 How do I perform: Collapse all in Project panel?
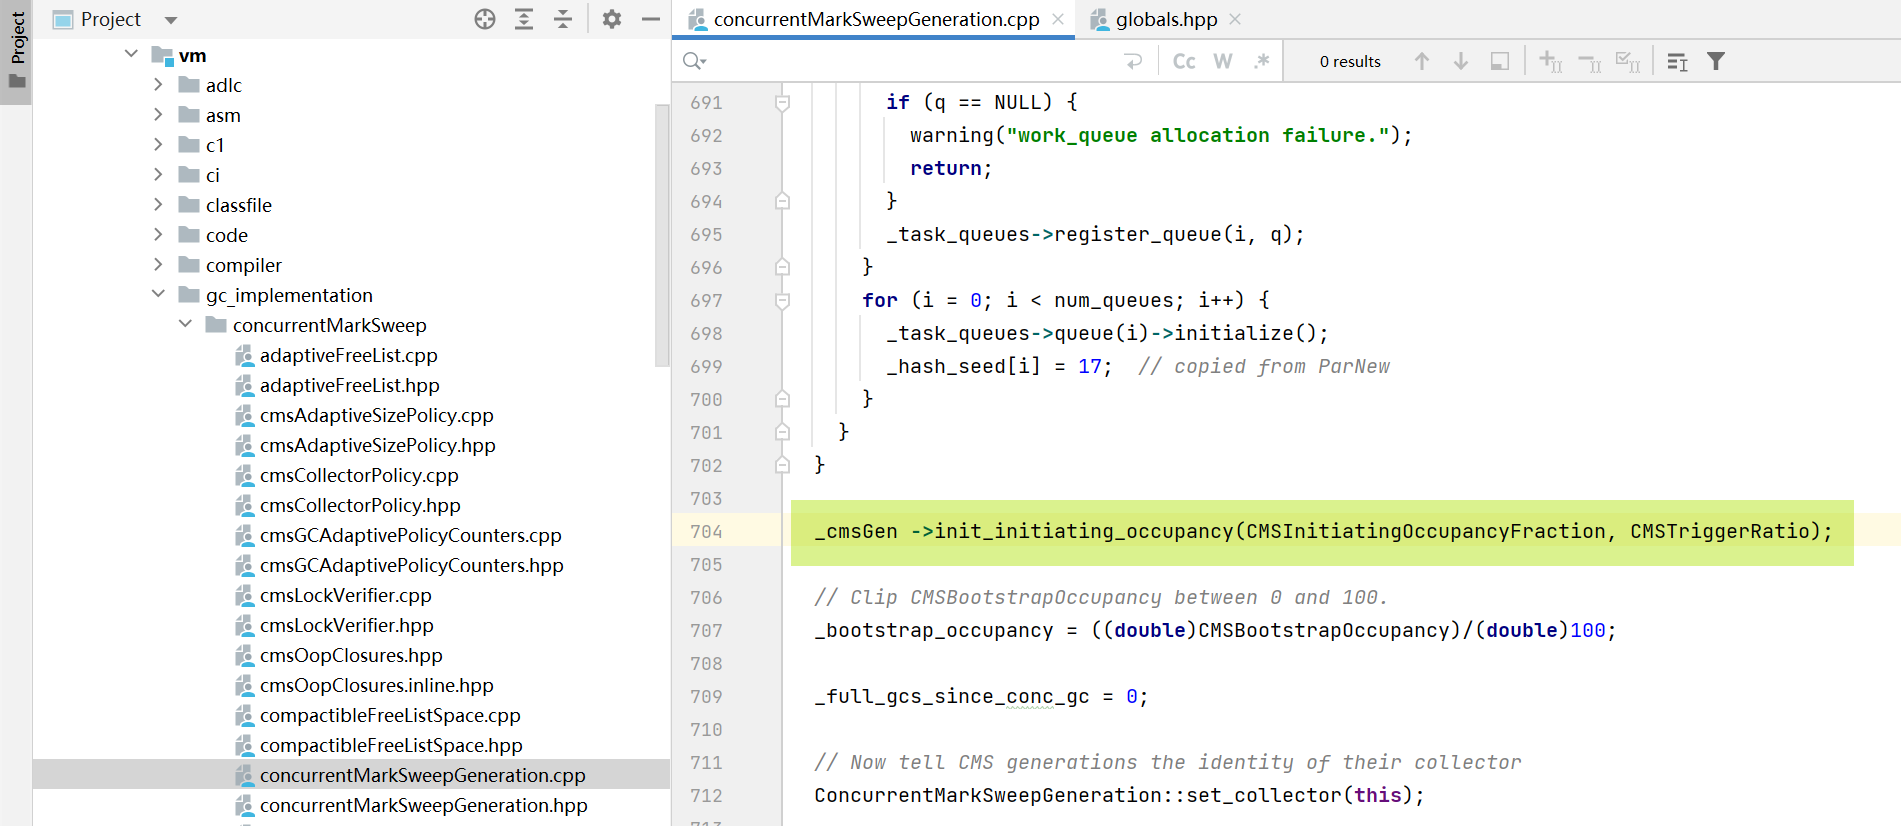563,19
